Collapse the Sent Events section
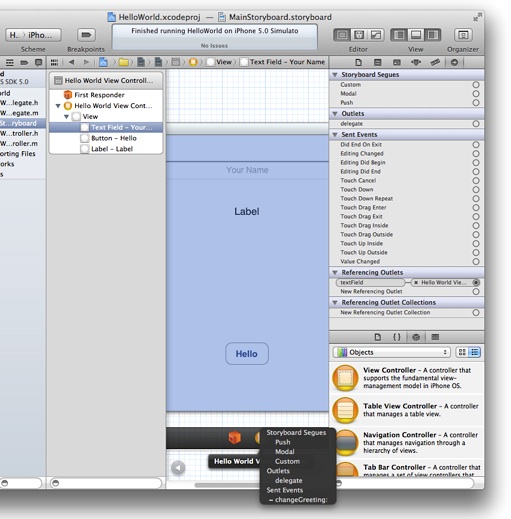Image resolution: width=511 pixels, height=519 pixels. pos(335,135)
